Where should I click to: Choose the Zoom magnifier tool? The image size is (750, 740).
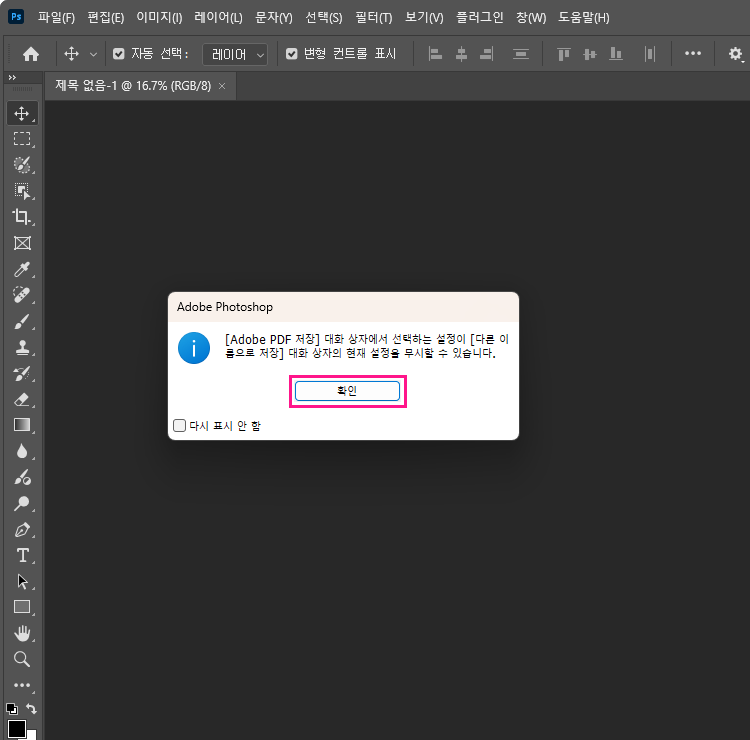click(22, 659)
